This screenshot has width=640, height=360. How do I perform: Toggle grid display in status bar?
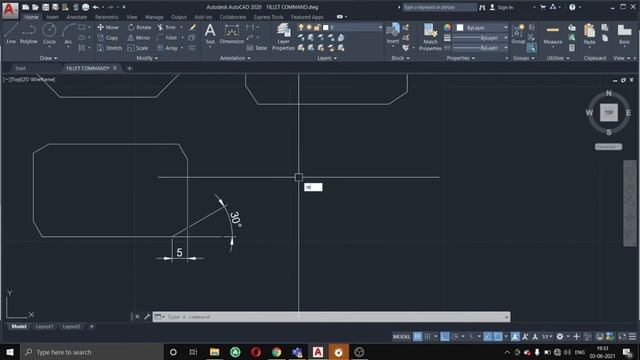(x=417, y=336)
